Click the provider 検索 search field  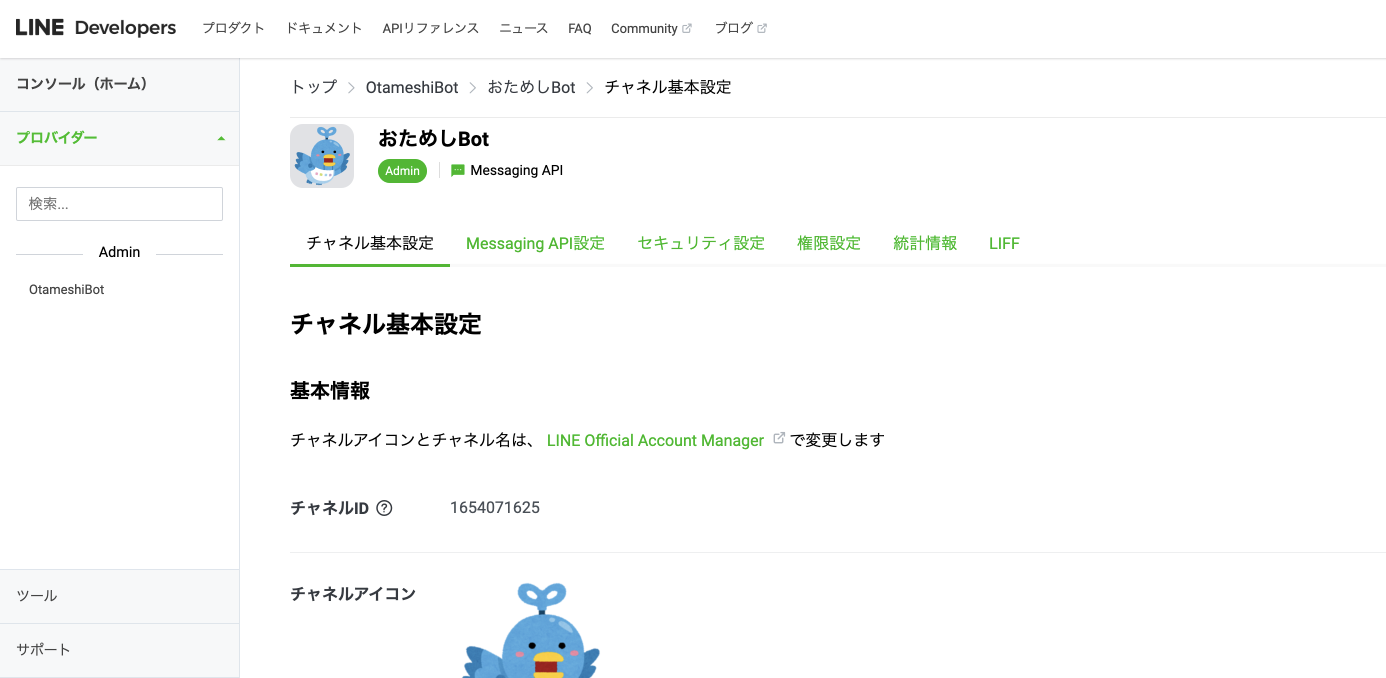119,204
